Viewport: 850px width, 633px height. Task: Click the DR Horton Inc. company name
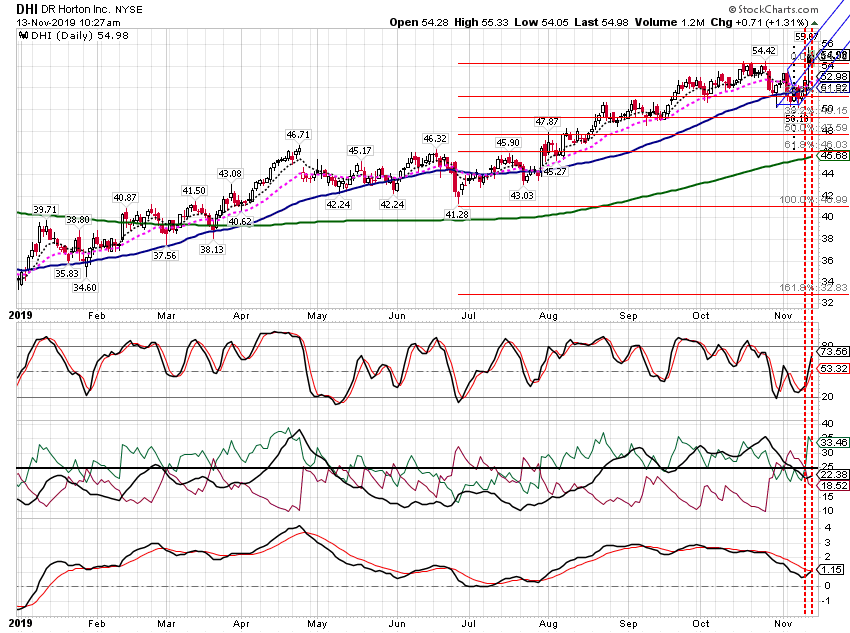tap(75, 9)
